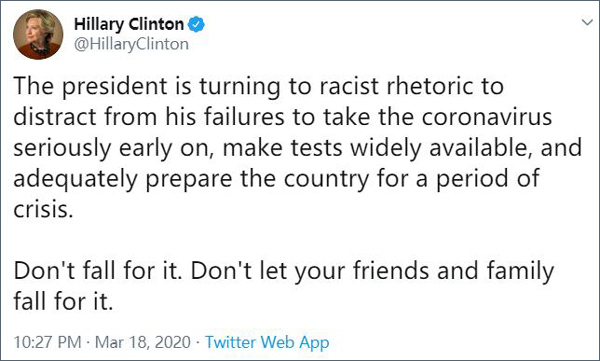600x361 pixels.
Task: Click the last line "fall for it."
Action: tap(64, 301)
